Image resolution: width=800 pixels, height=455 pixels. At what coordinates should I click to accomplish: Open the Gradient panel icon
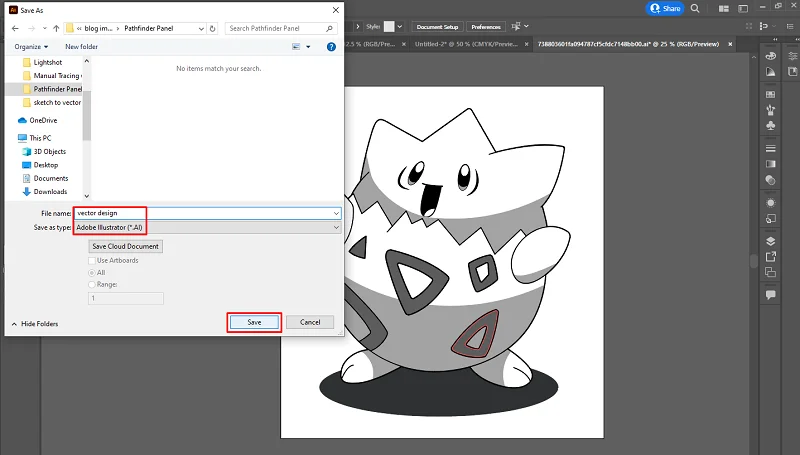tap(770, 164)
